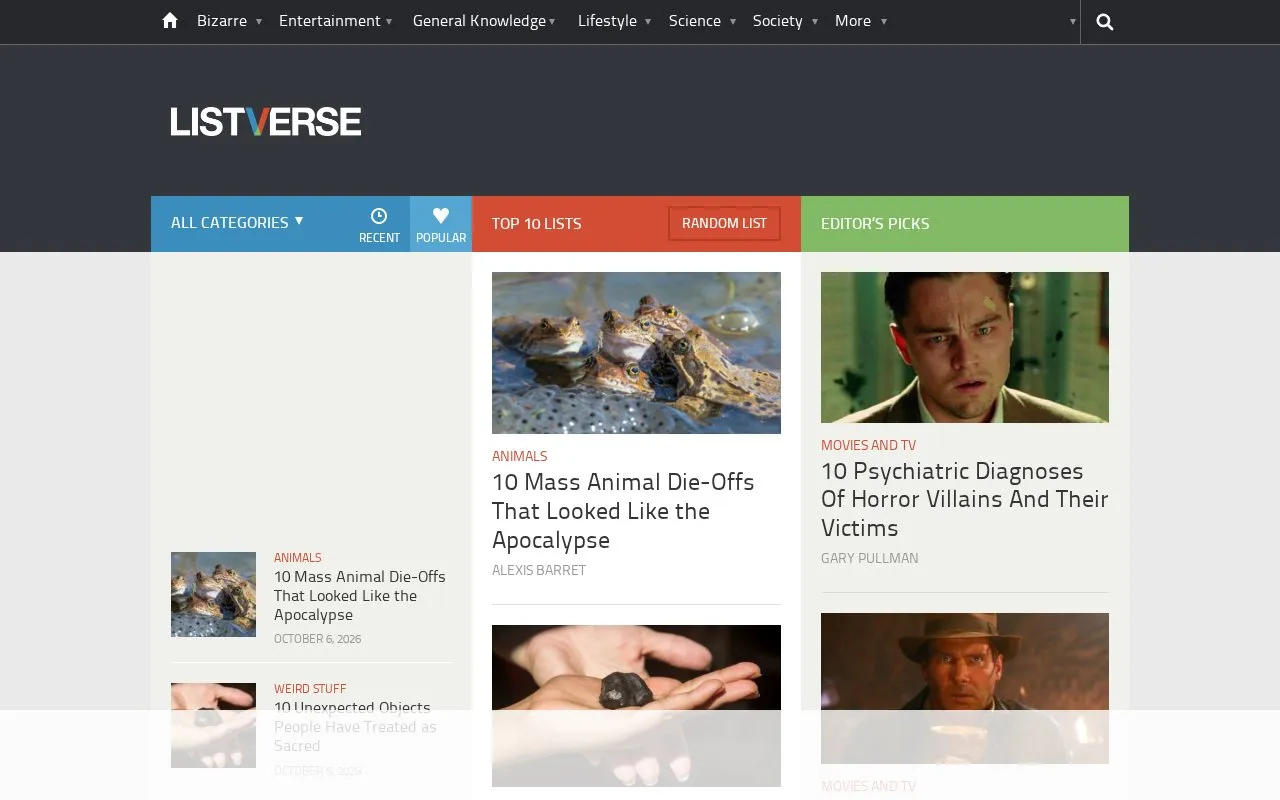Viewport: 1280px width, 800px height.
Task: Open the dropdown arrow beside search
Action: [1073, 22]
